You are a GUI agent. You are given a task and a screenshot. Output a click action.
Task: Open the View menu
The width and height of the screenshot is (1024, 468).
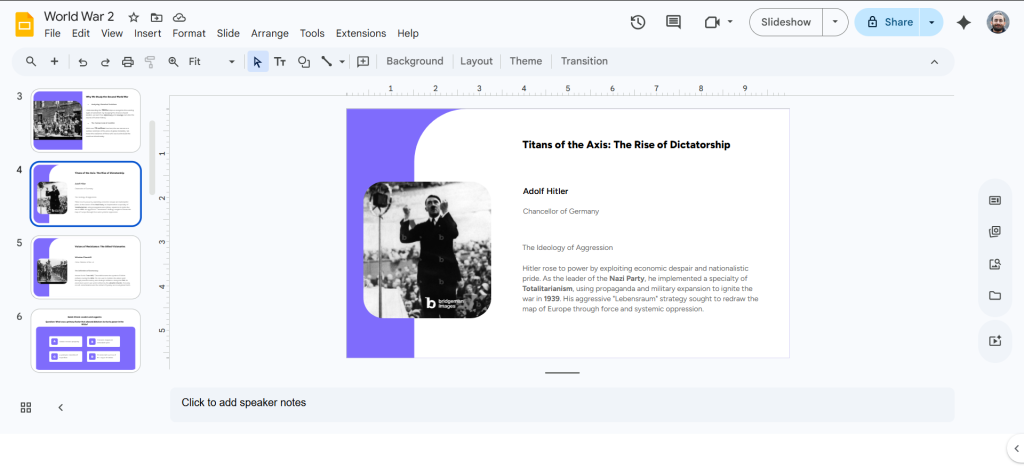(x=112, y=33)
